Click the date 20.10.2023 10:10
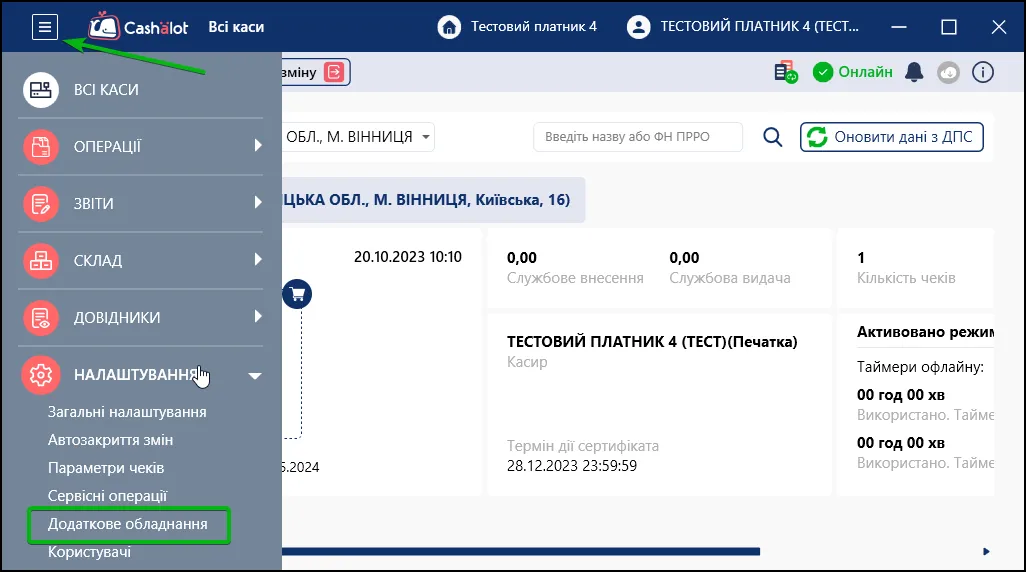 [x=408, y=257]
